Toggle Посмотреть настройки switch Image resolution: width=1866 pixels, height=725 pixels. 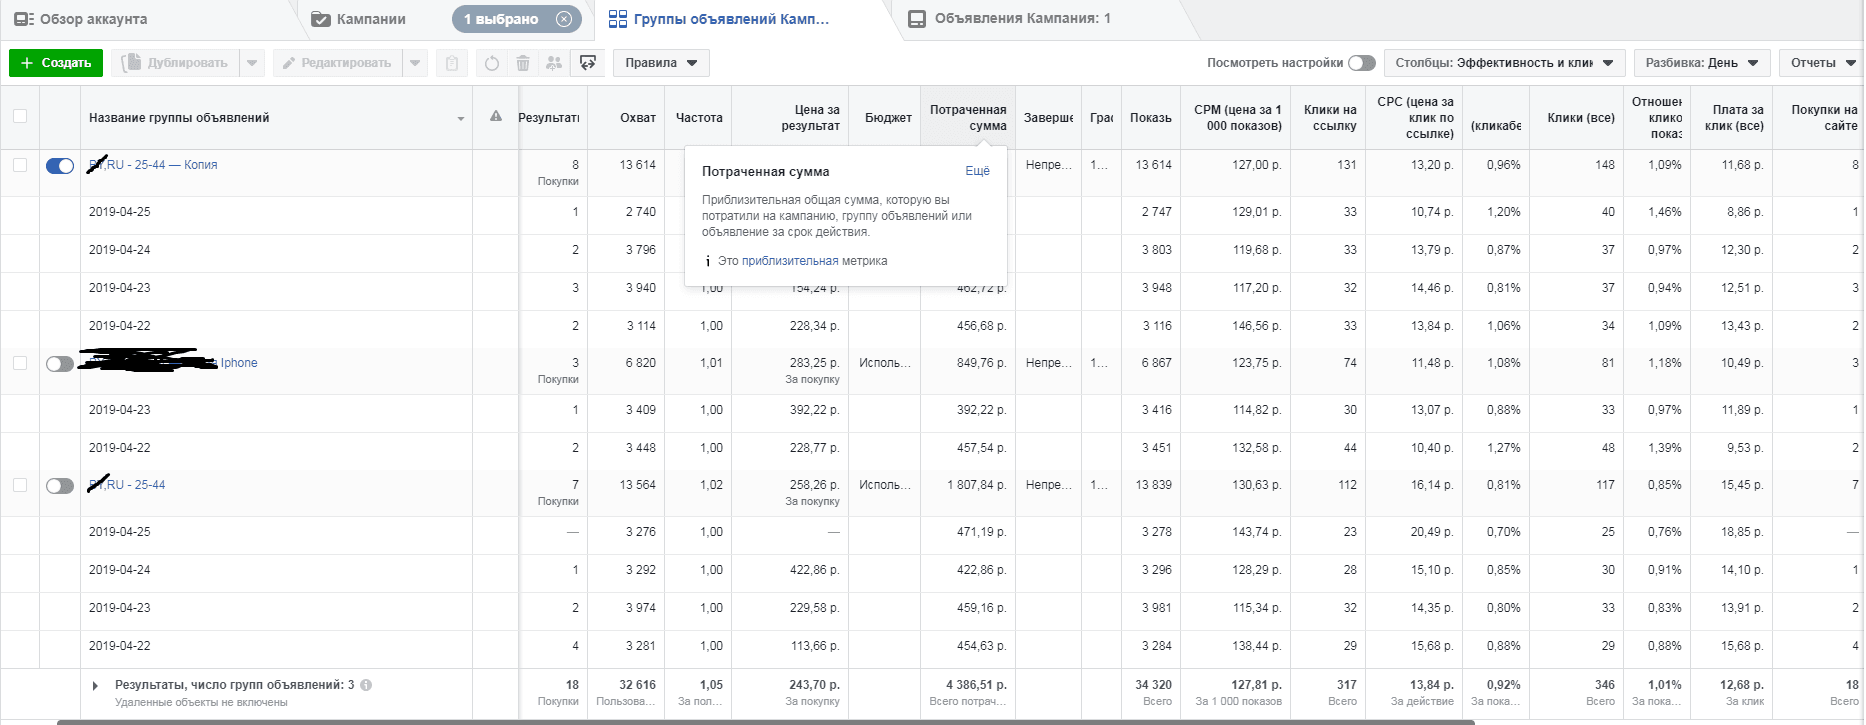pyautogui.click(x=1361, y=63)
